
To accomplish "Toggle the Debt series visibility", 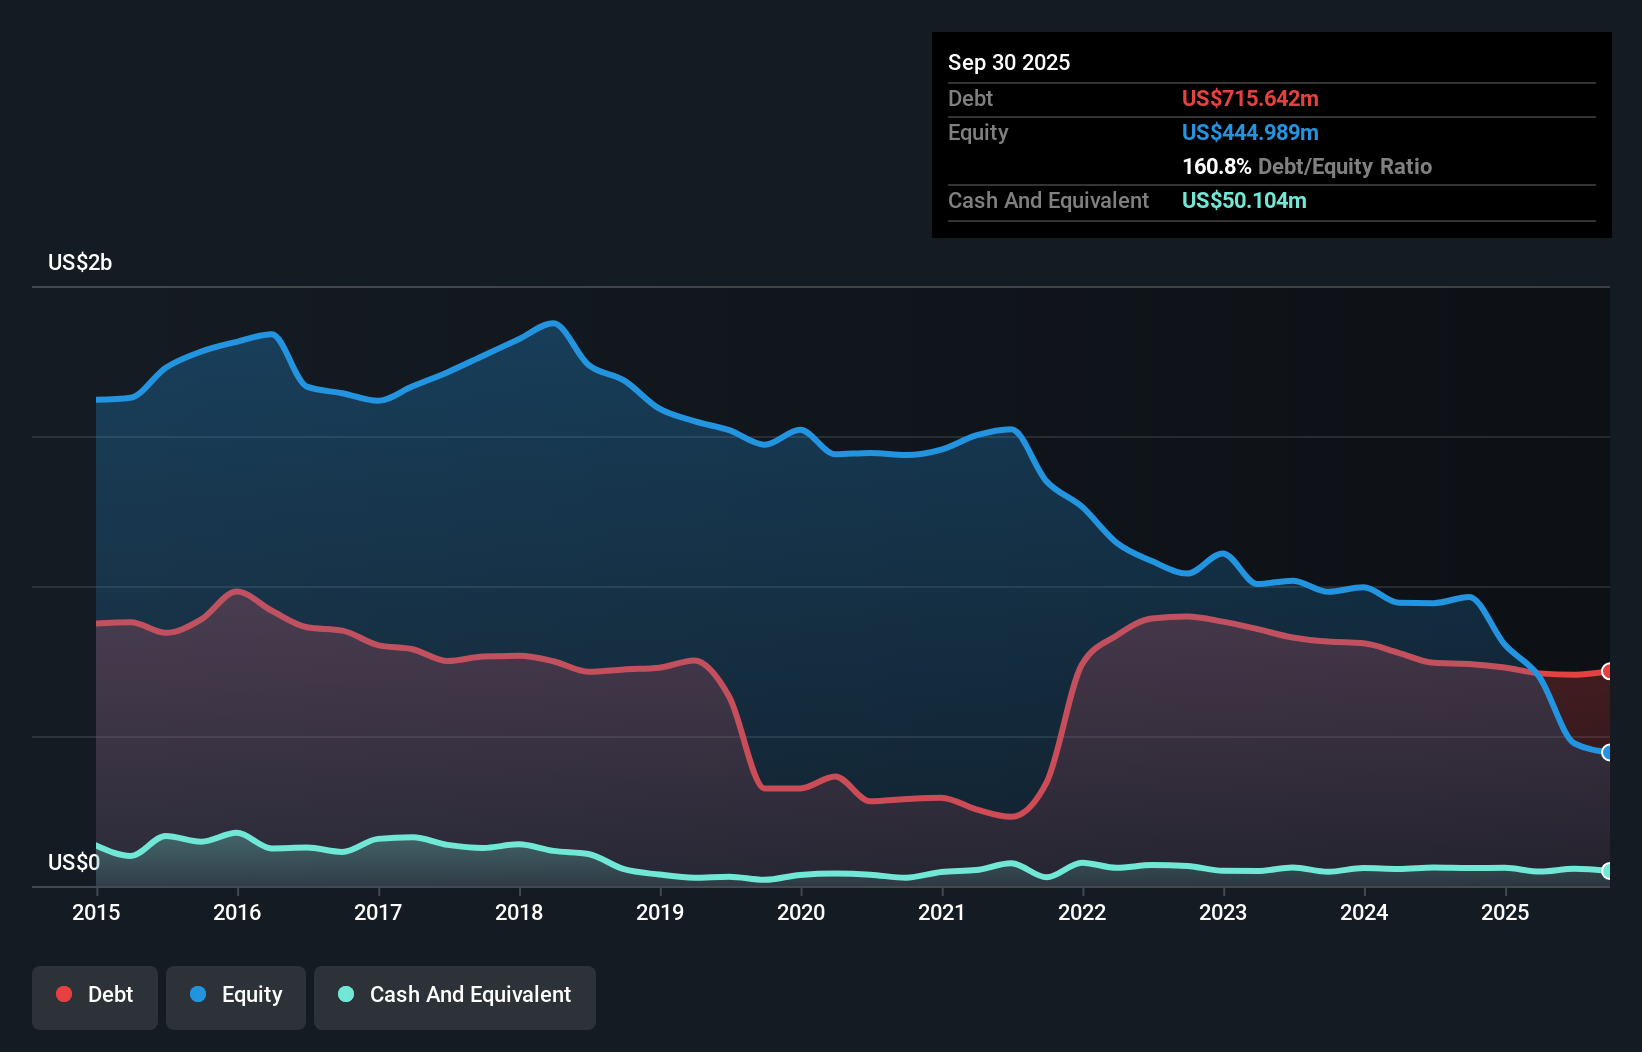I will (95, 997).
